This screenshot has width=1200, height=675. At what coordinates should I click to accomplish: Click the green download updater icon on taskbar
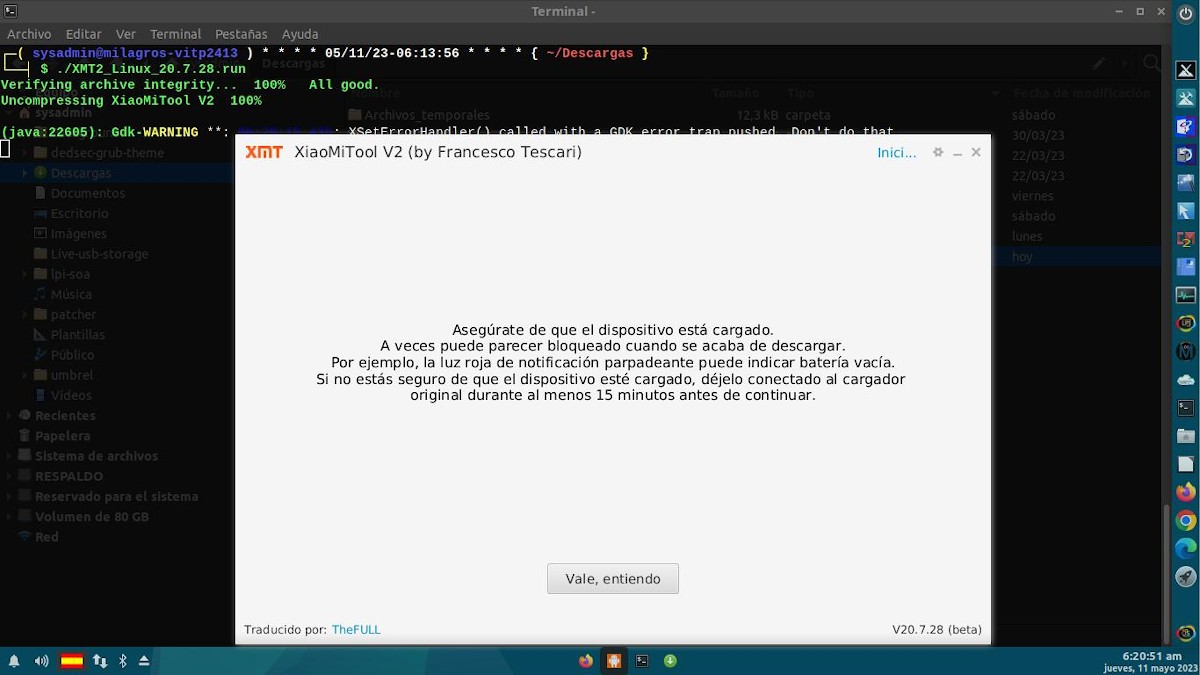669,660
